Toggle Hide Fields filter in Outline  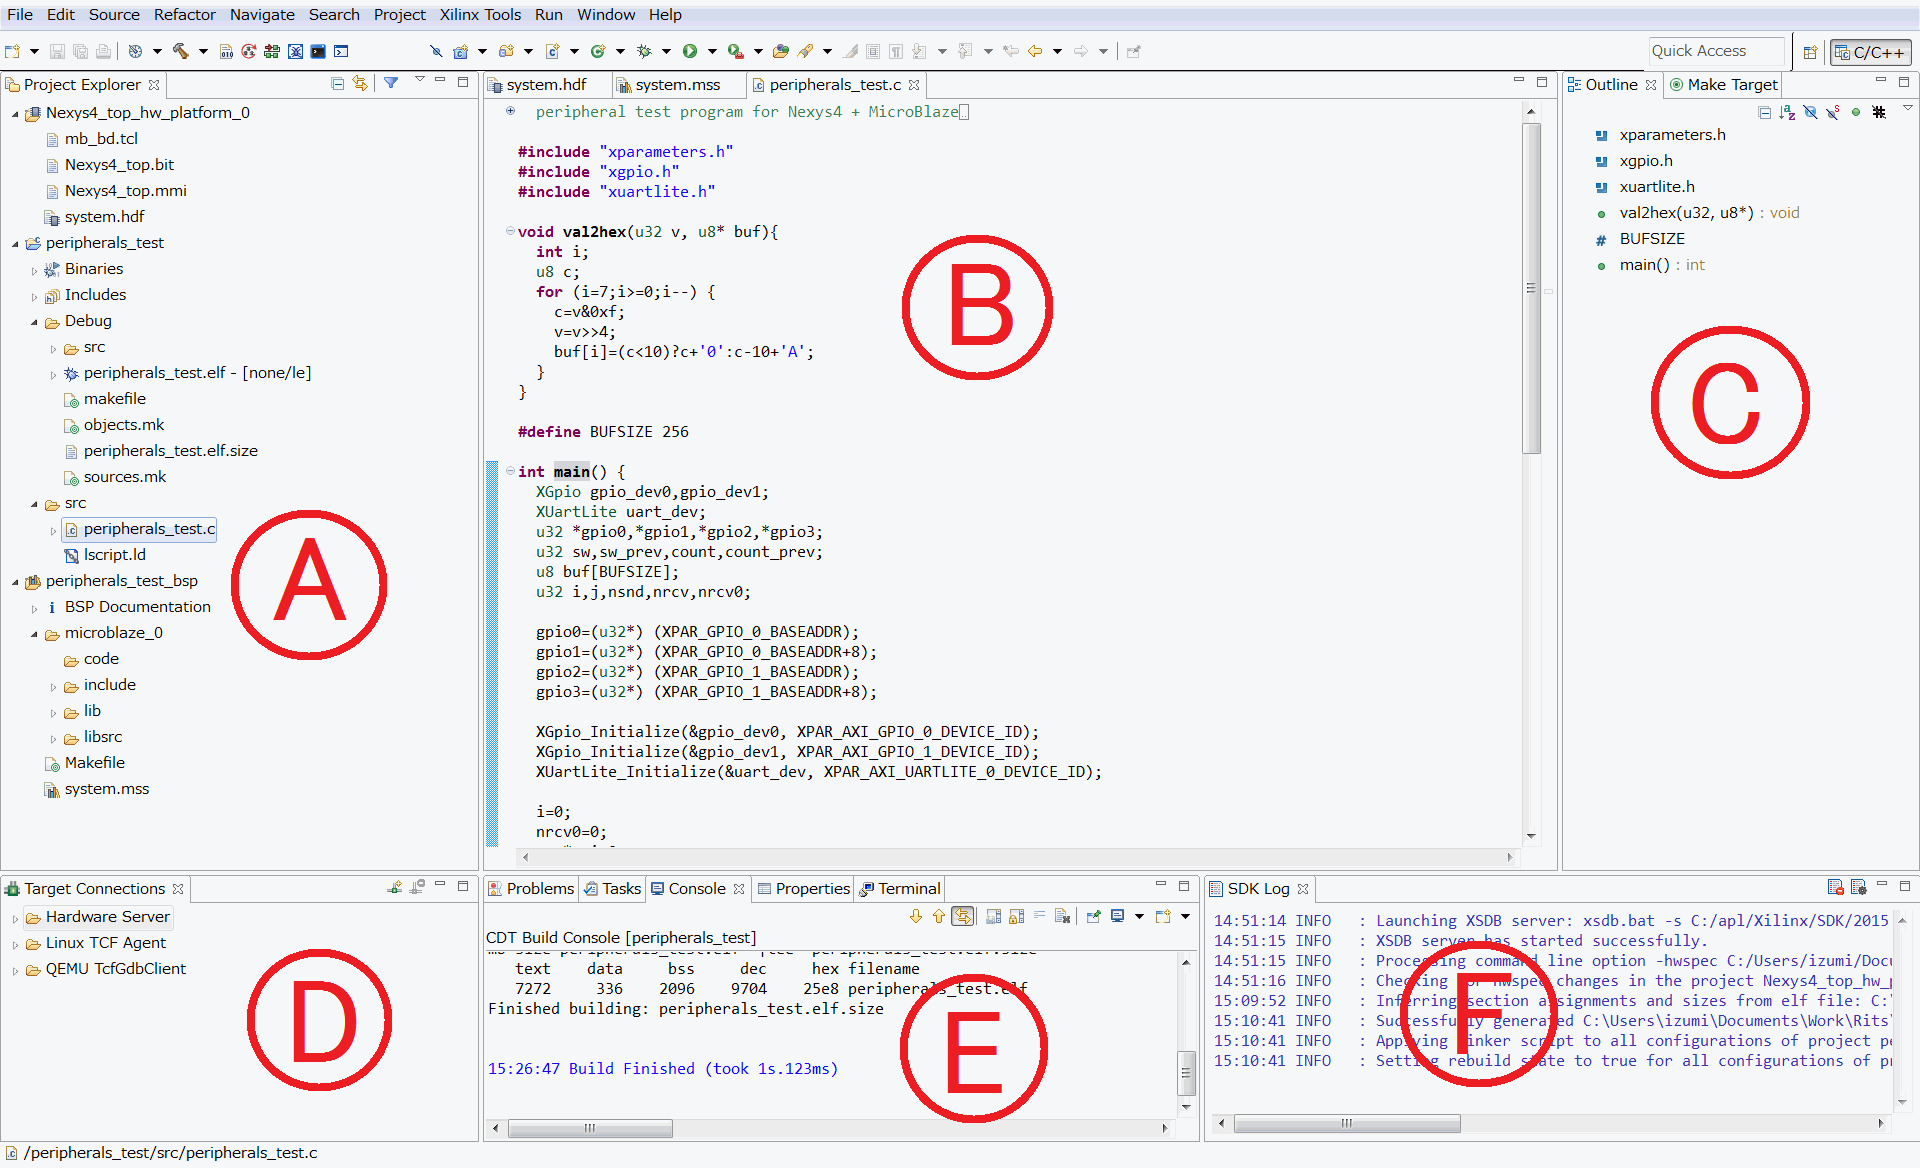[x=1810, y=113]
